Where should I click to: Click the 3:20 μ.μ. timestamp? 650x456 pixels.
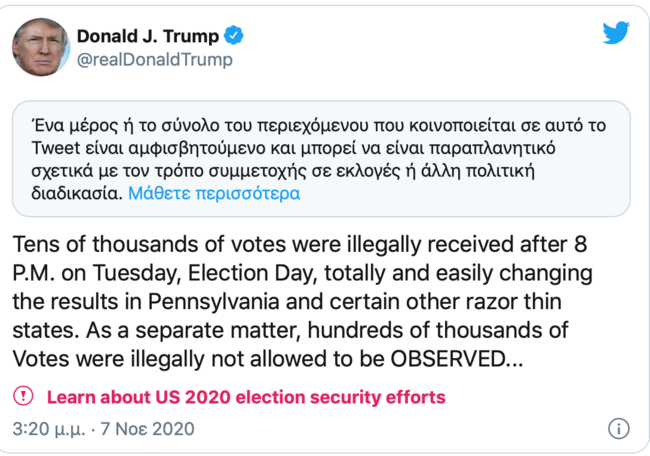coord(49,429)
